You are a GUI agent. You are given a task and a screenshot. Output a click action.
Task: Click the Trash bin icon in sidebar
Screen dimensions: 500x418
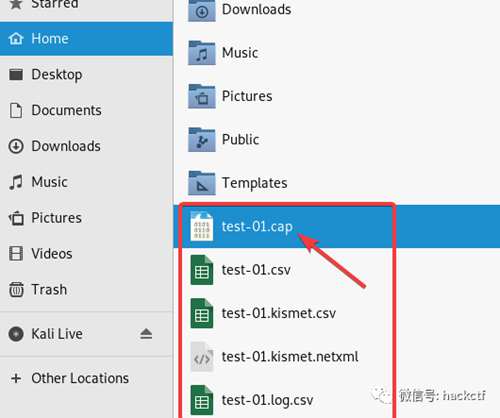[x=16, y=289]
